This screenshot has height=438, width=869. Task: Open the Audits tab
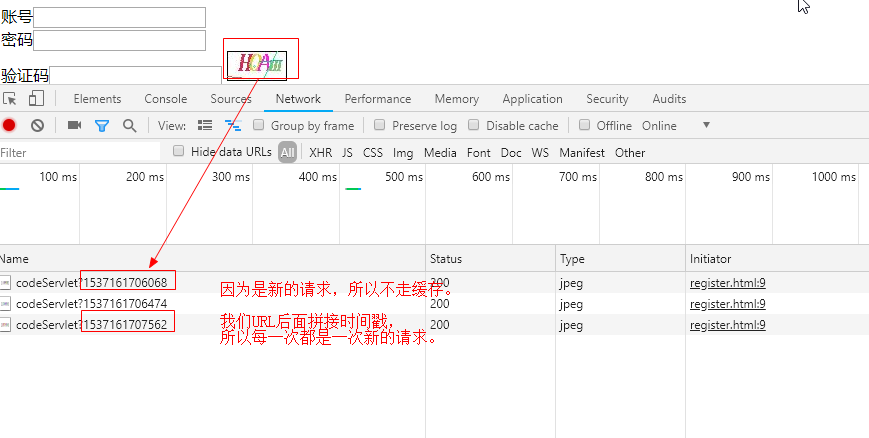coord(669,99)
